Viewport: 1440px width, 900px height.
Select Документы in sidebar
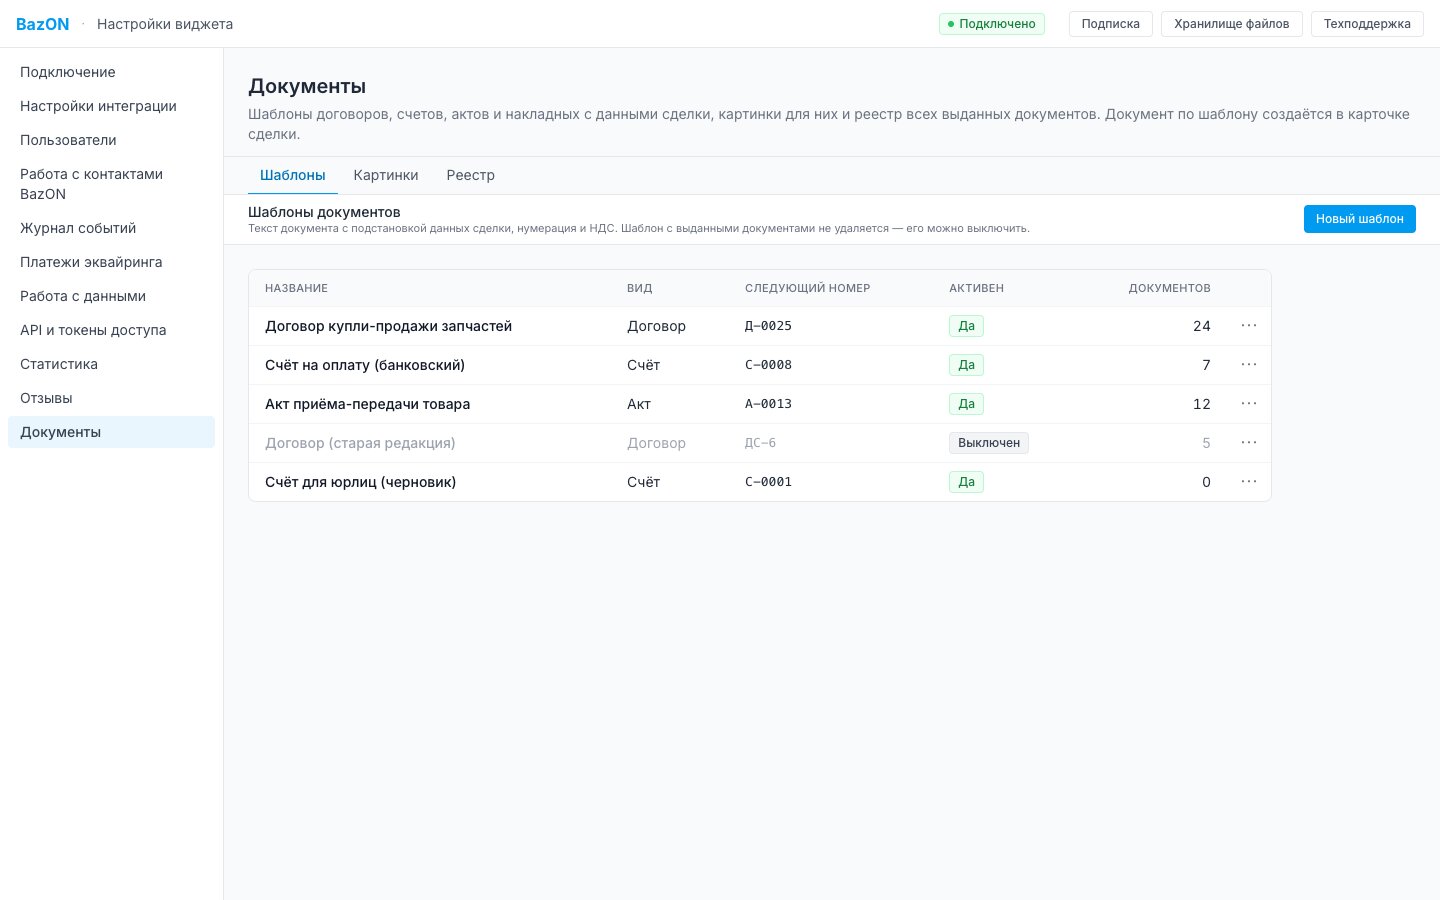pos(111,432)
